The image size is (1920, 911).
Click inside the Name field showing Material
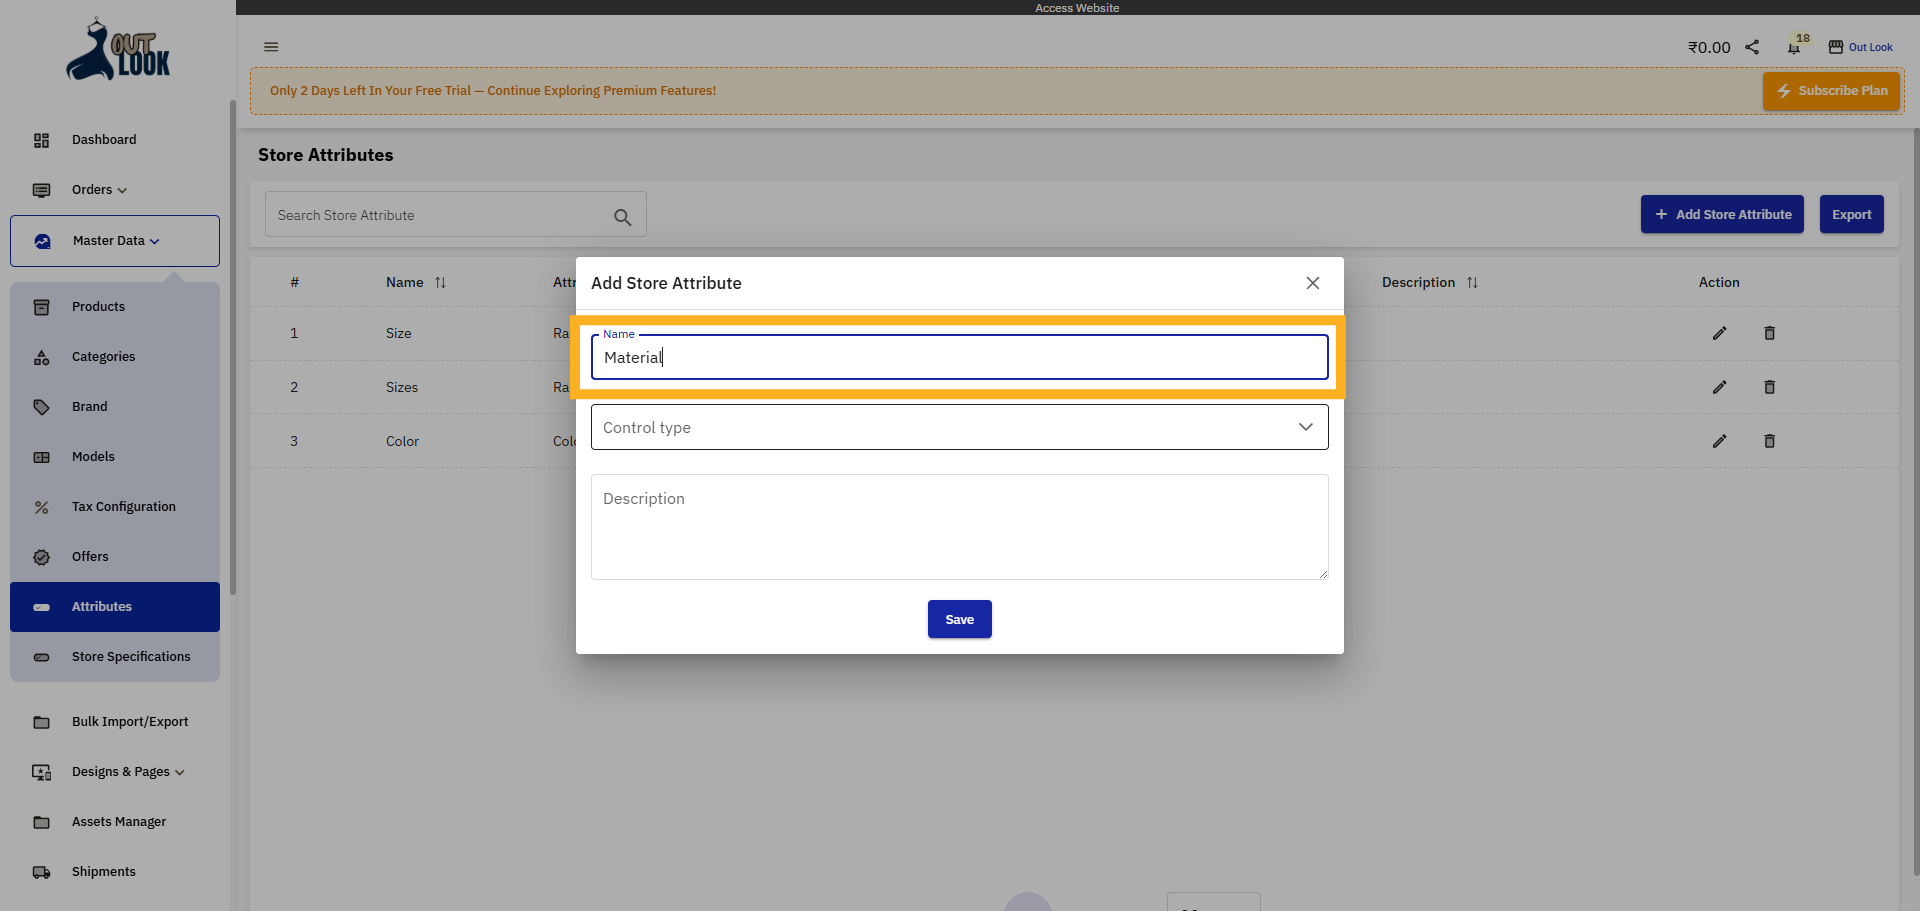(x=959, y=357)
